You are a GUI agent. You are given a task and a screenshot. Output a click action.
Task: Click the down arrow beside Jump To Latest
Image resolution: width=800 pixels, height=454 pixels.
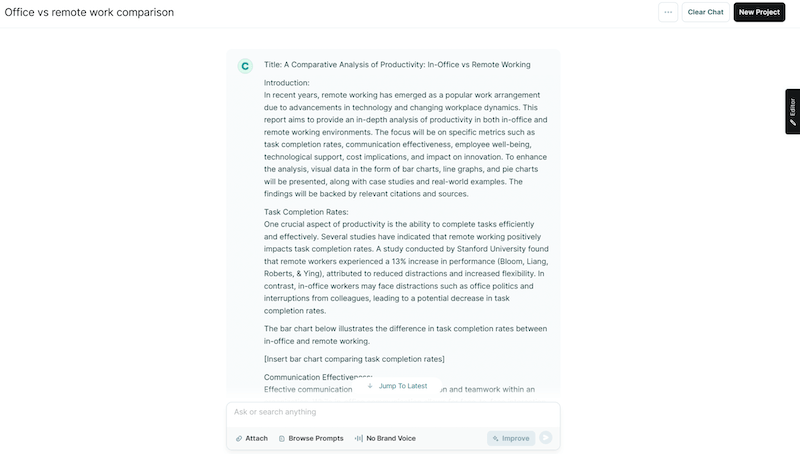click(x=370, y=386)
